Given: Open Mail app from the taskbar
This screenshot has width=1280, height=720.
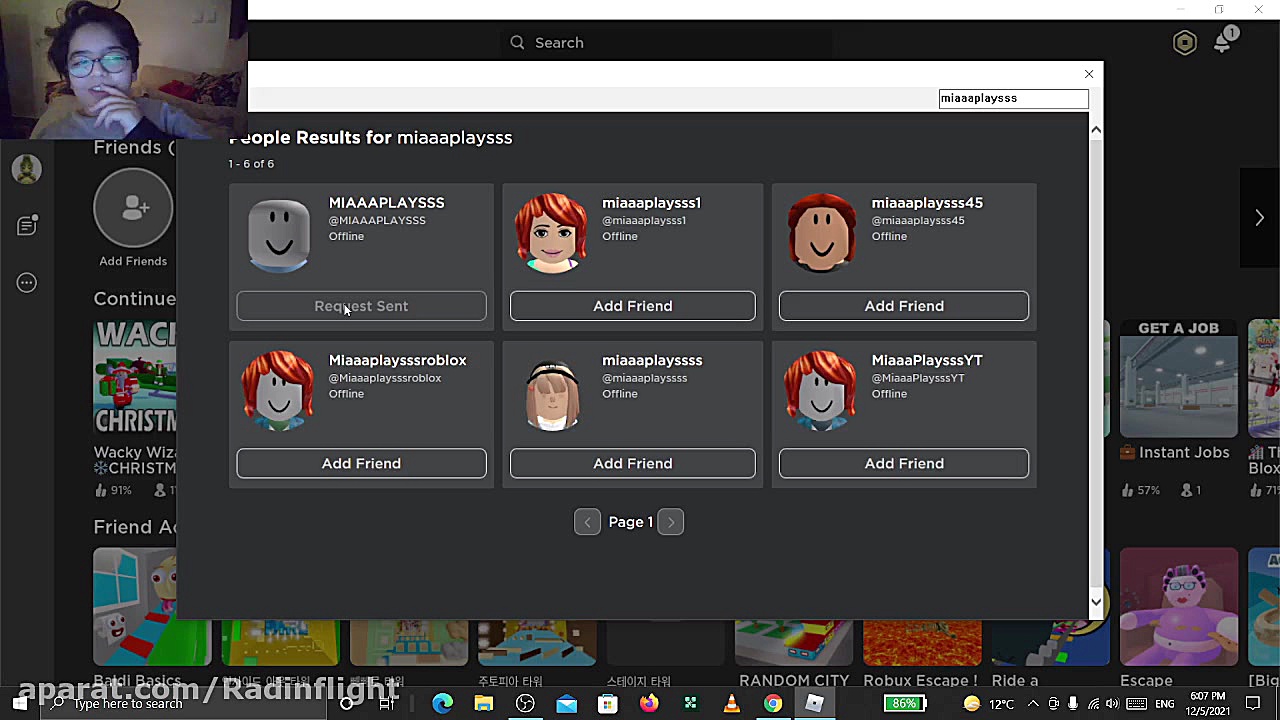Looking at the screenshot, I should (566, 704).
